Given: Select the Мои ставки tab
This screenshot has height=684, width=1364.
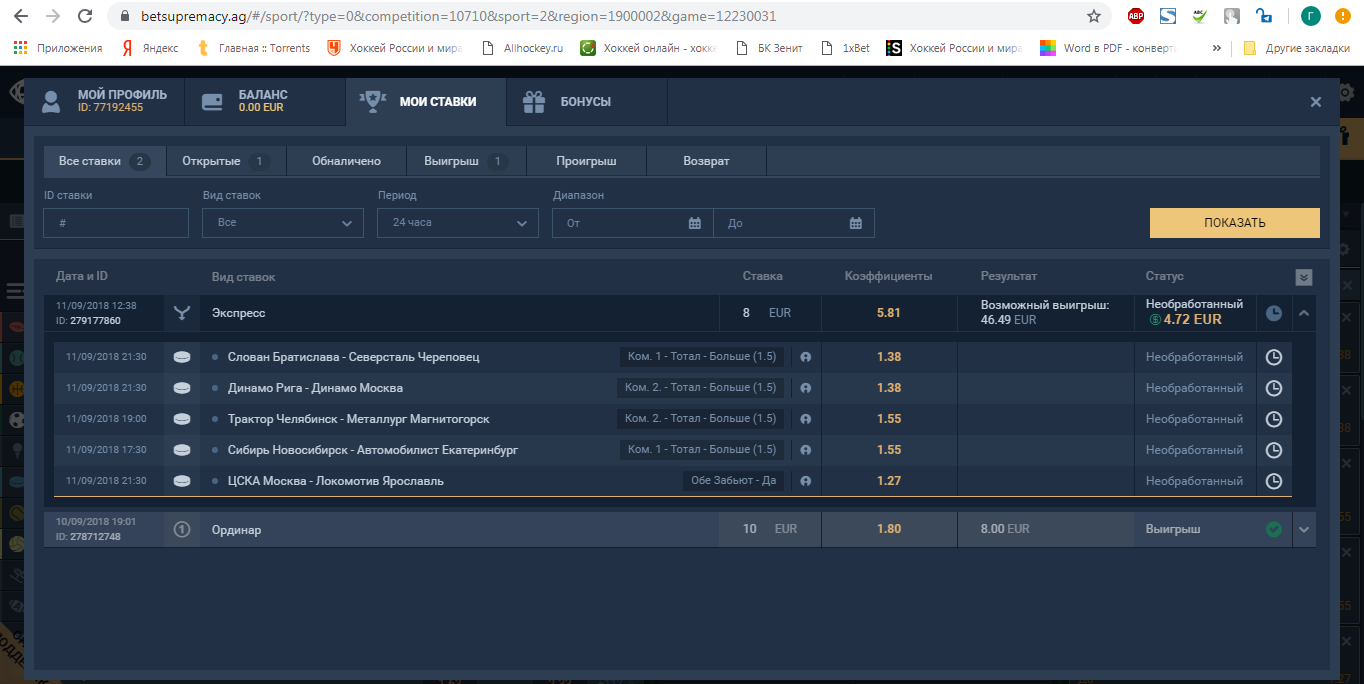Looking at the screenshot, I should coord(426,101).
